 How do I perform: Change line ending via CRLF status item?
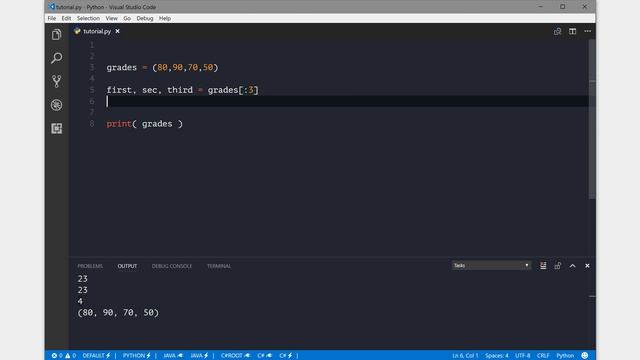click(543, 356)
